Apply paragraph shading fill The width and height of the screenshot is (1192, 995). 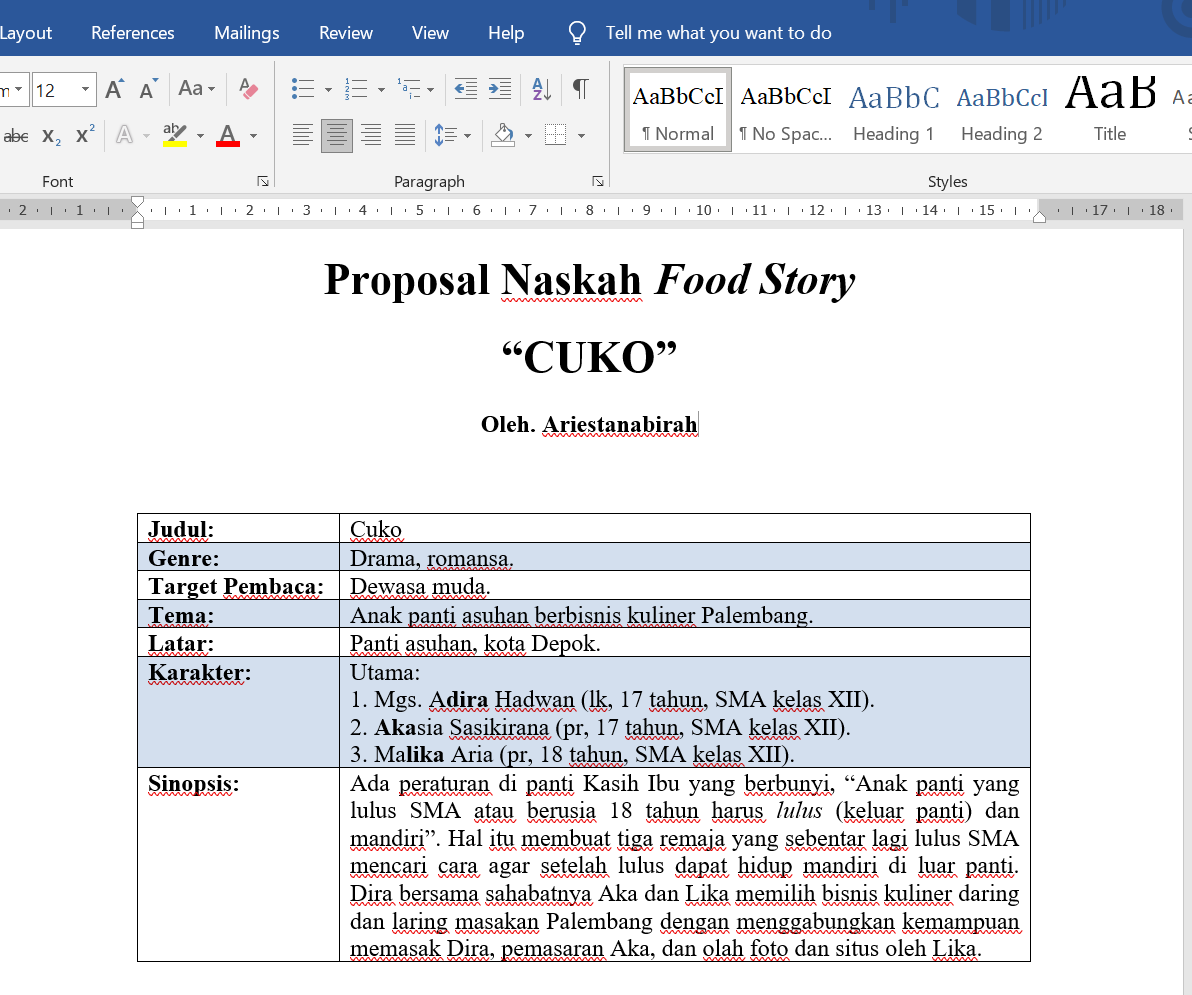(x=502, y=136)
